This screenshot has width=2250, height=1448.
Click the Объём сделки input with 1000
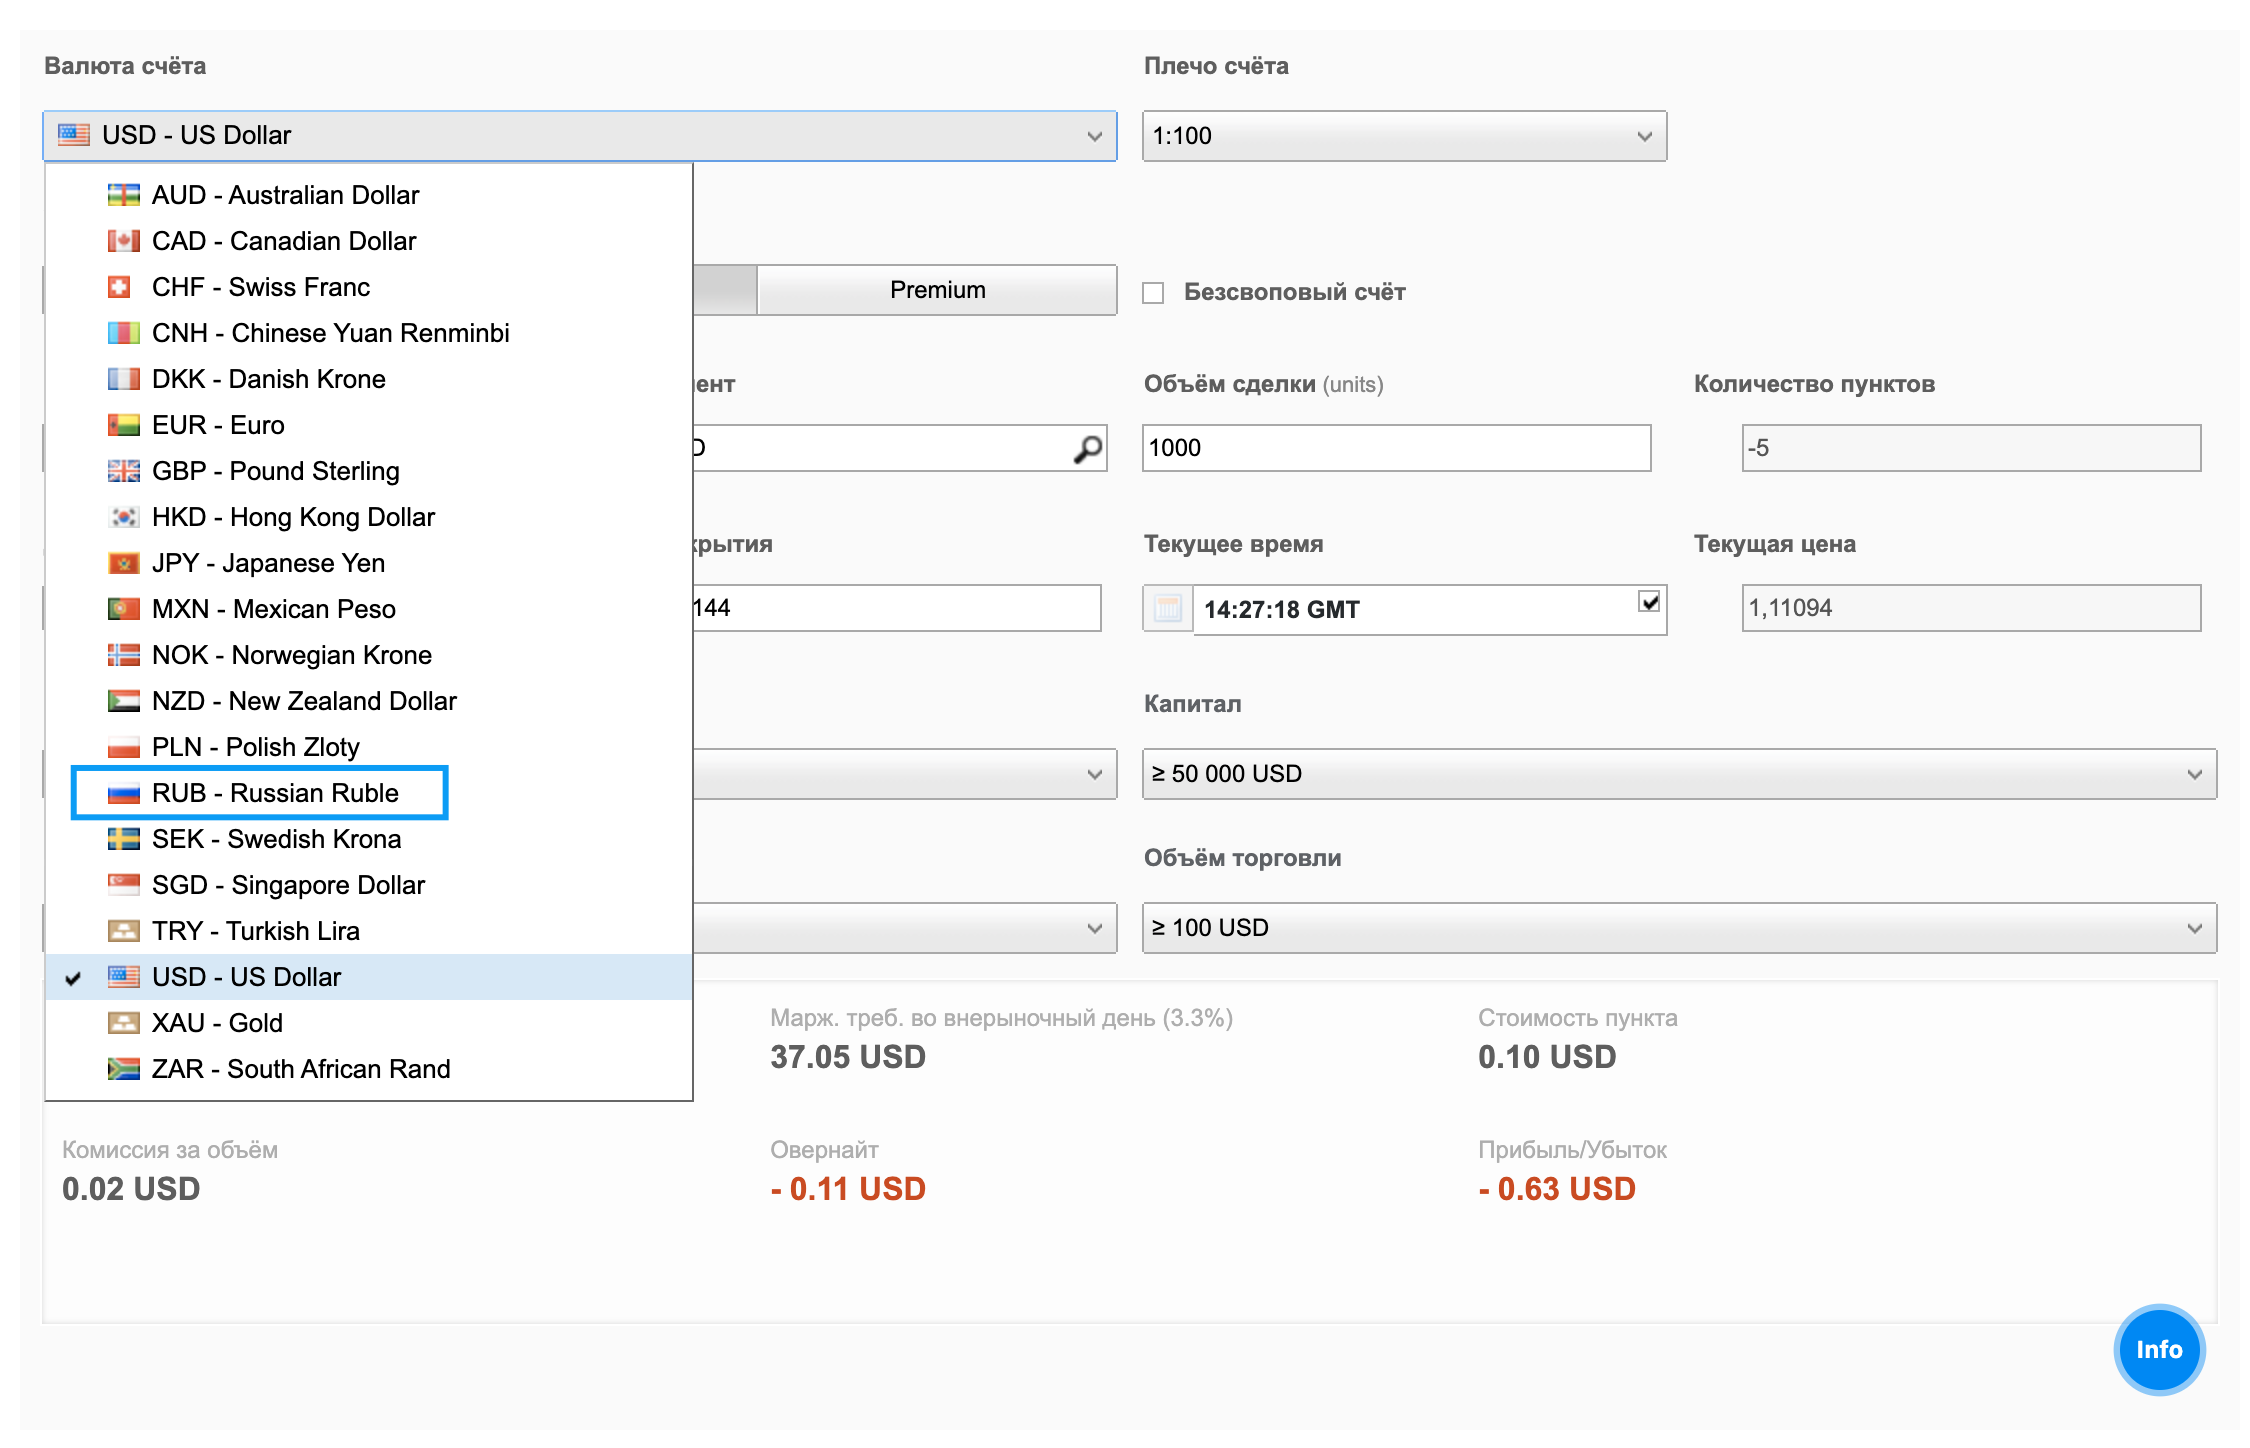(x=1395, y=448)
